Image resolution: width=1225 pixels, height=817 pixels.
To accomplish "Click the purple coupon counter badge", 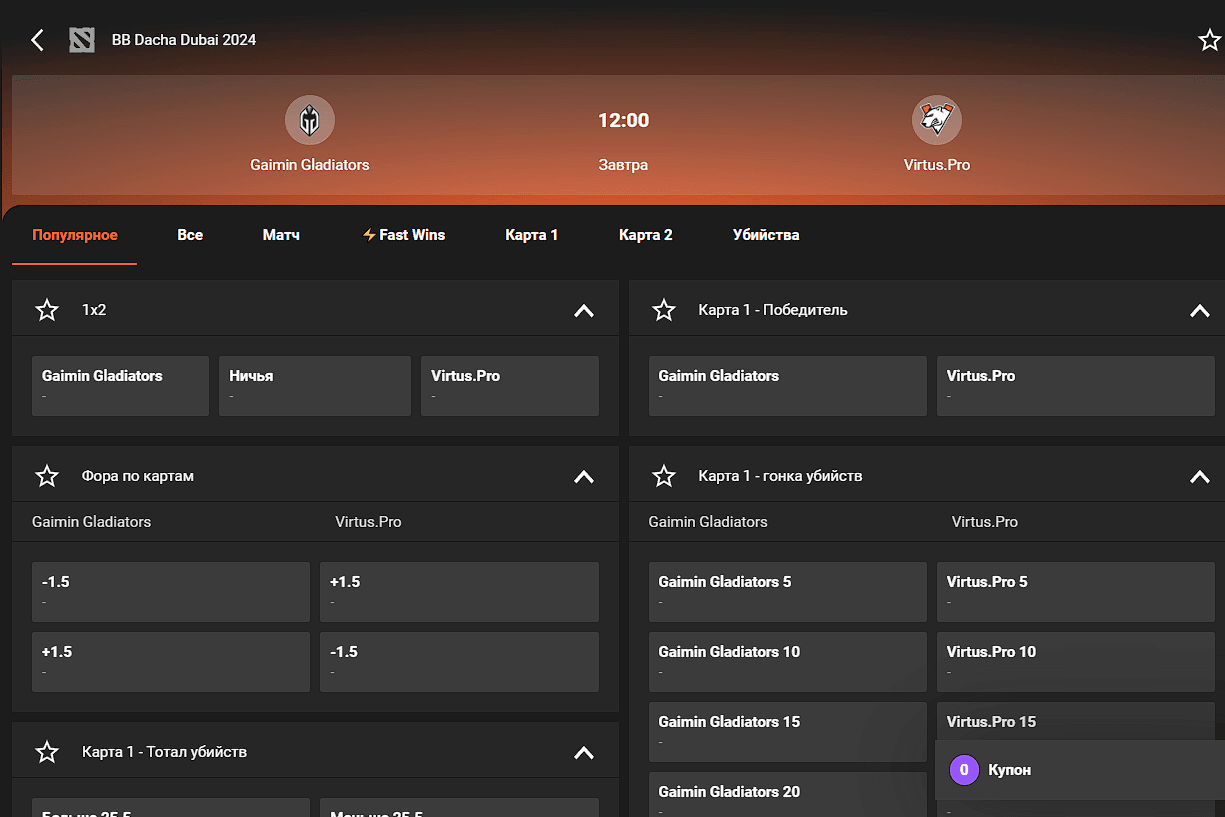I will pyautogui.click(x=964, y=770).
